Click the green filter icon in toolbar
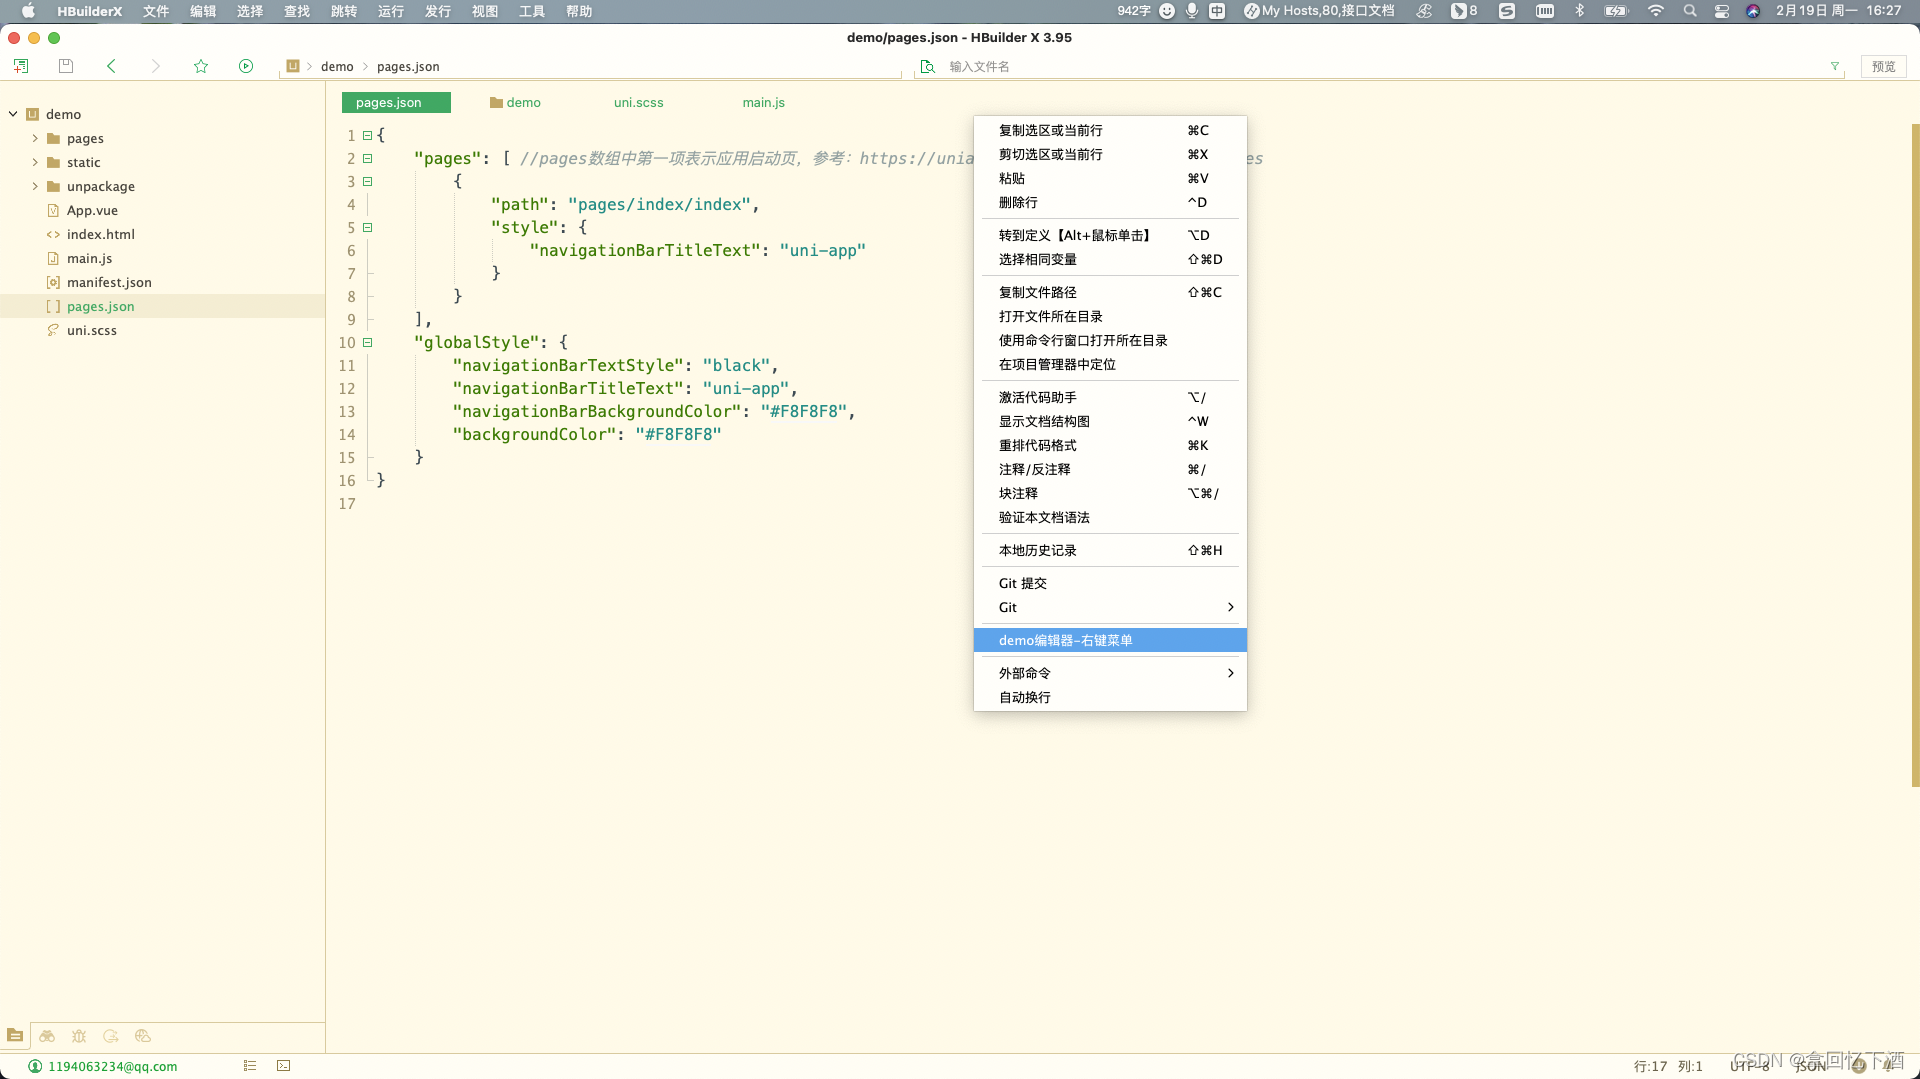Screen dimensions: 1920x1079 click(x=1835, y=66)
